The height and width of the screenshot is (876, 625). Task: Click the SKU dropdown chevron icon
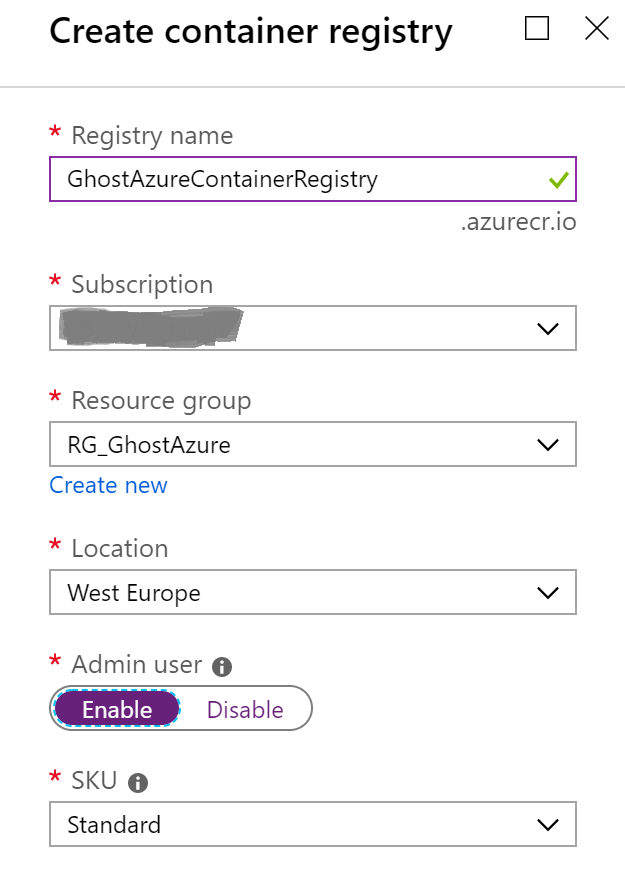pos(548,824)
